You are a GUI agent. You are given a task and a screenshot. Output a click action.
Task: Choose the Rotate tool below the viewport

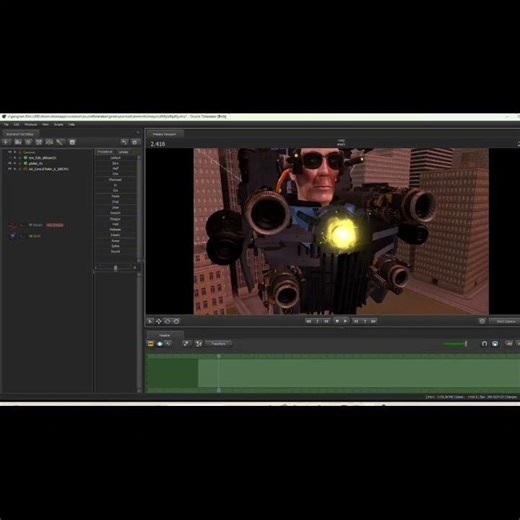point(167,321)
